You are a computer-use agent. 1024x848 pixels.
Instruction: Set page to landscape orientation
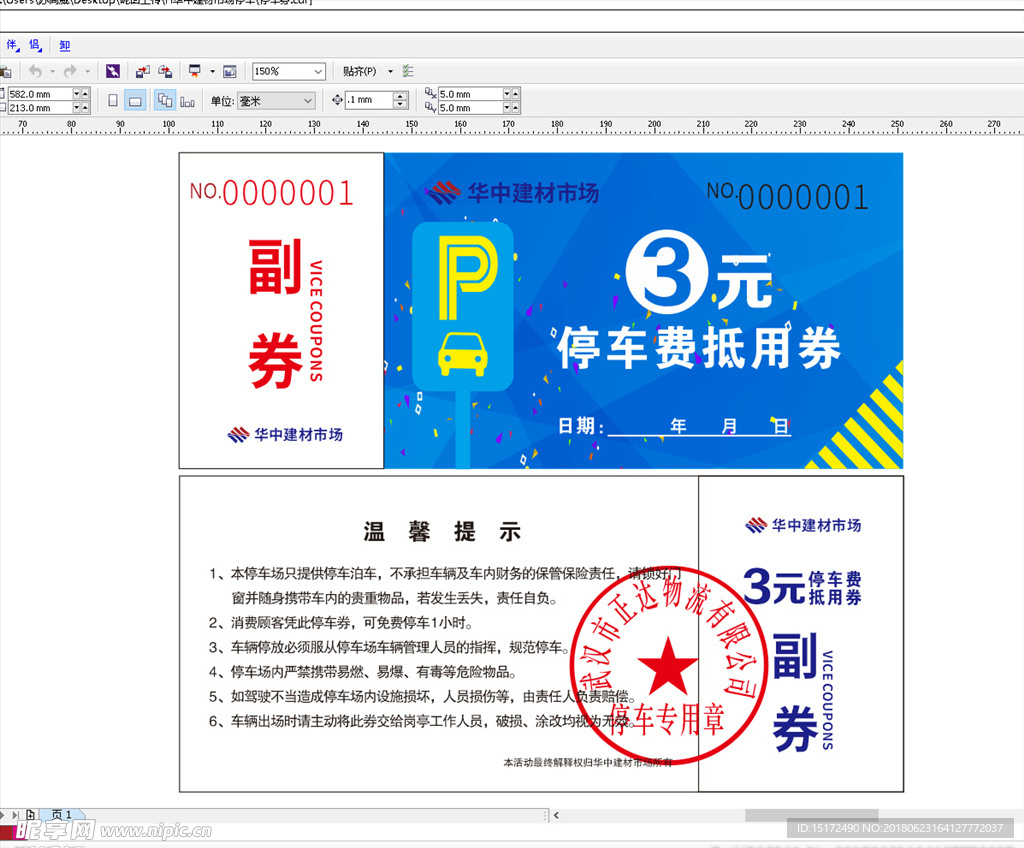135,101
